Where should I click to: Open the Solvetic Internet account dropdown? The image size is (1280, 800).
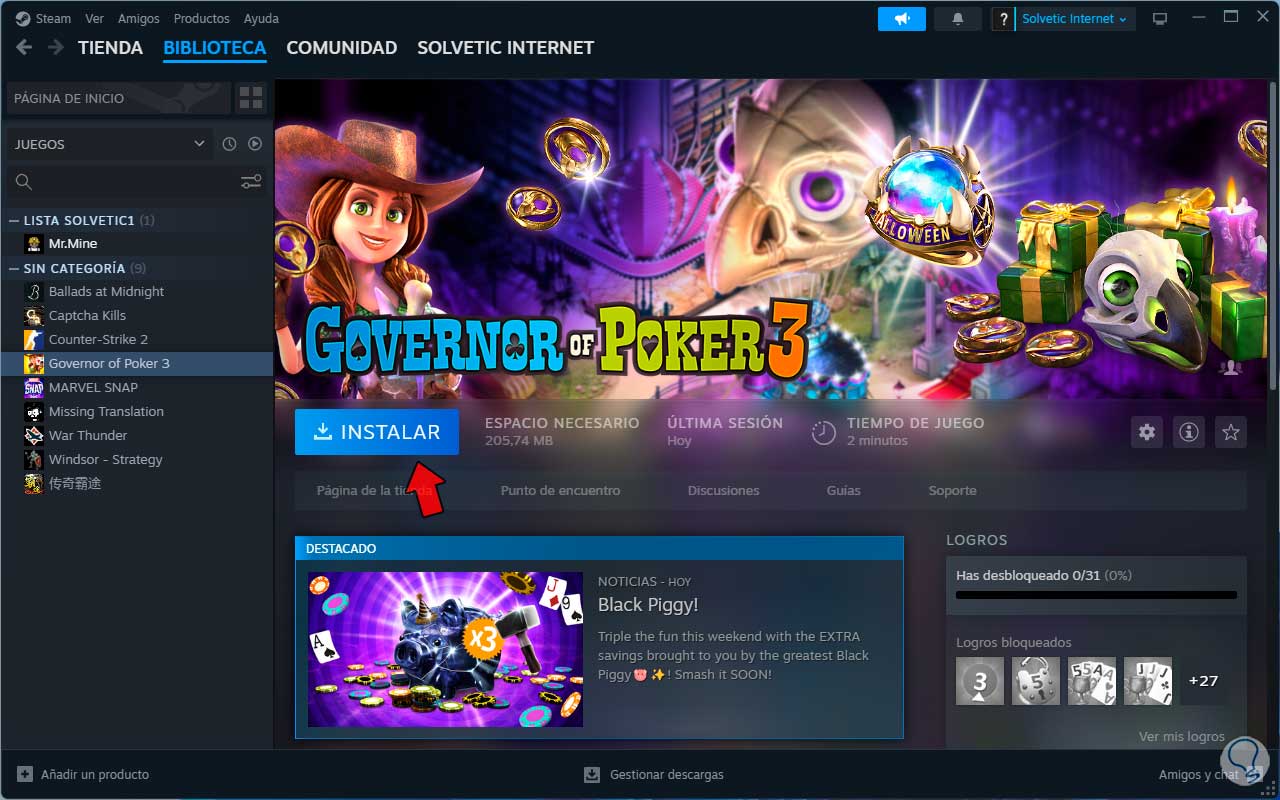click(1074, 19)
